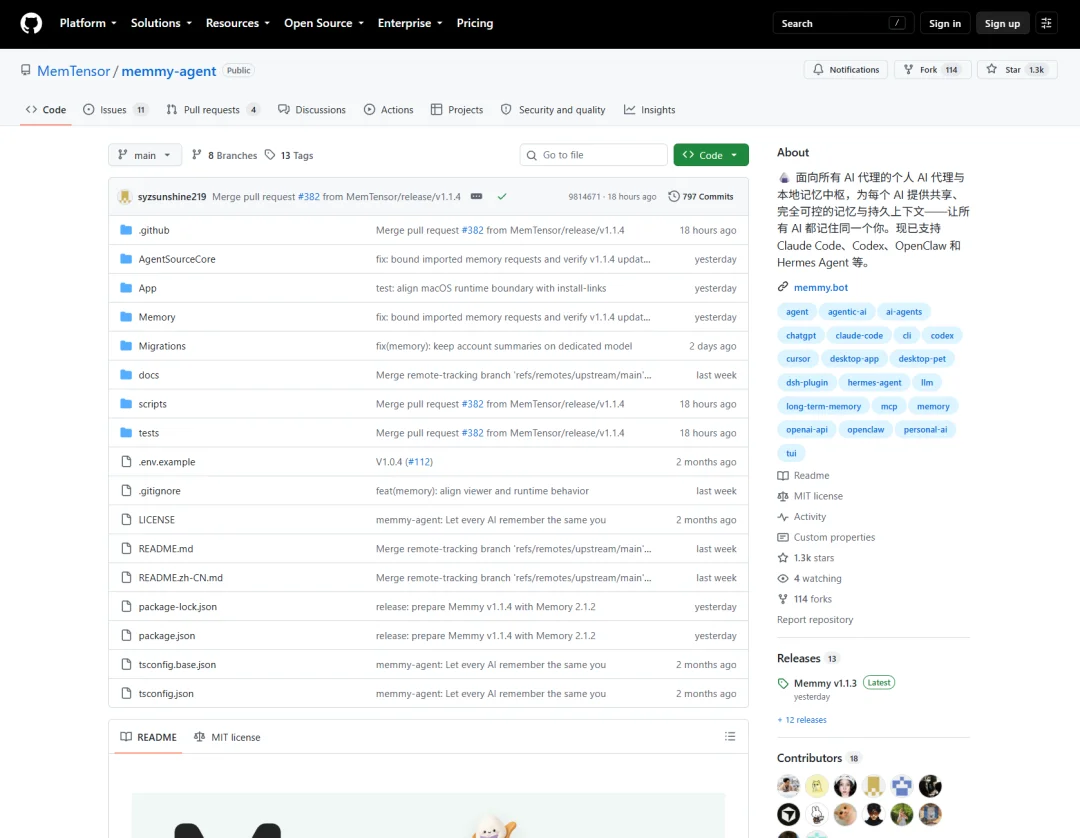Click the Go to file input
This screenshot has width=1080, height=838.
pos(594,155)
